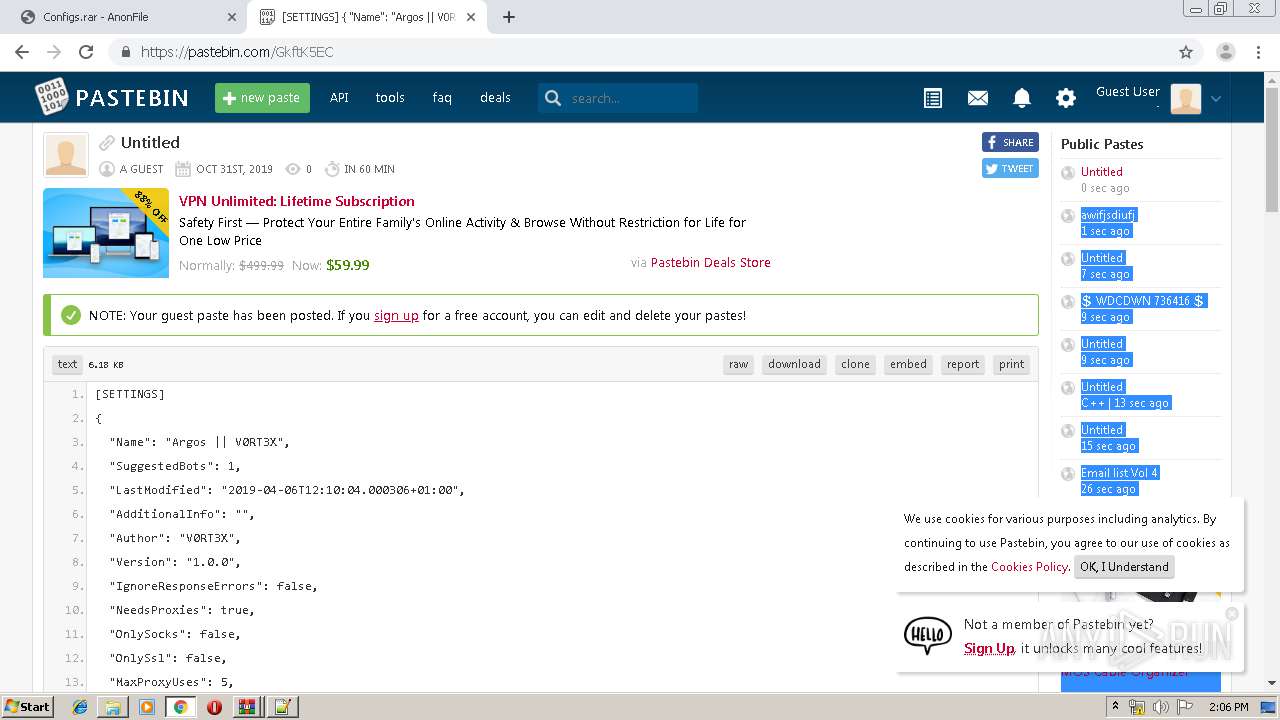
Task: Open the awifjsdiufj public paste
Action: click(x=1108, y=215)
